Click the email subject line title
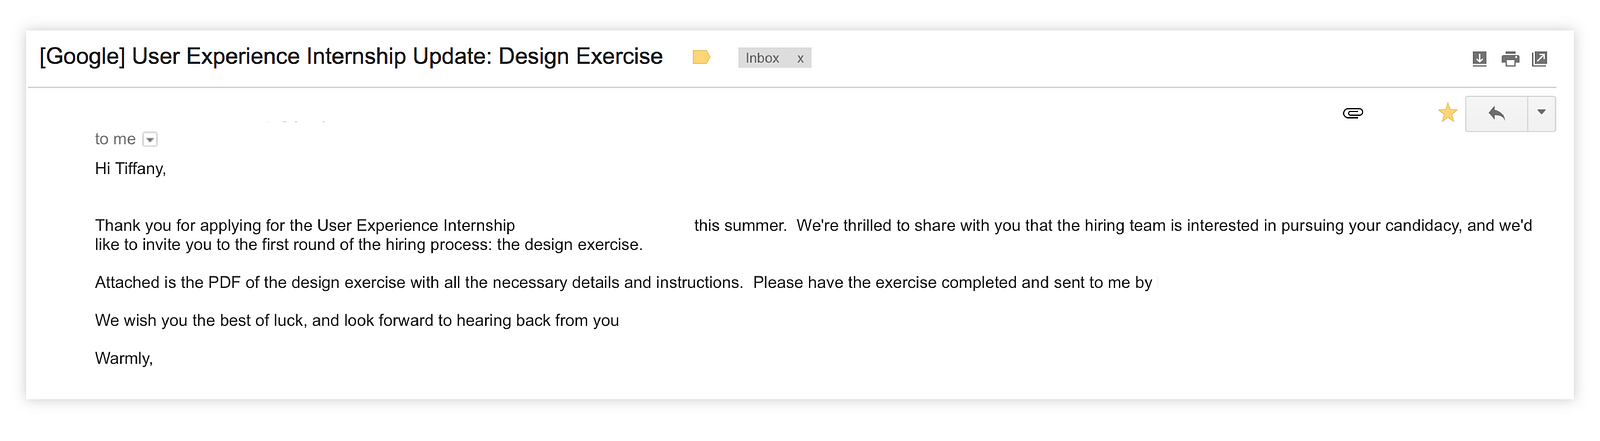1600x441 pixels. [x=351, y=56]
